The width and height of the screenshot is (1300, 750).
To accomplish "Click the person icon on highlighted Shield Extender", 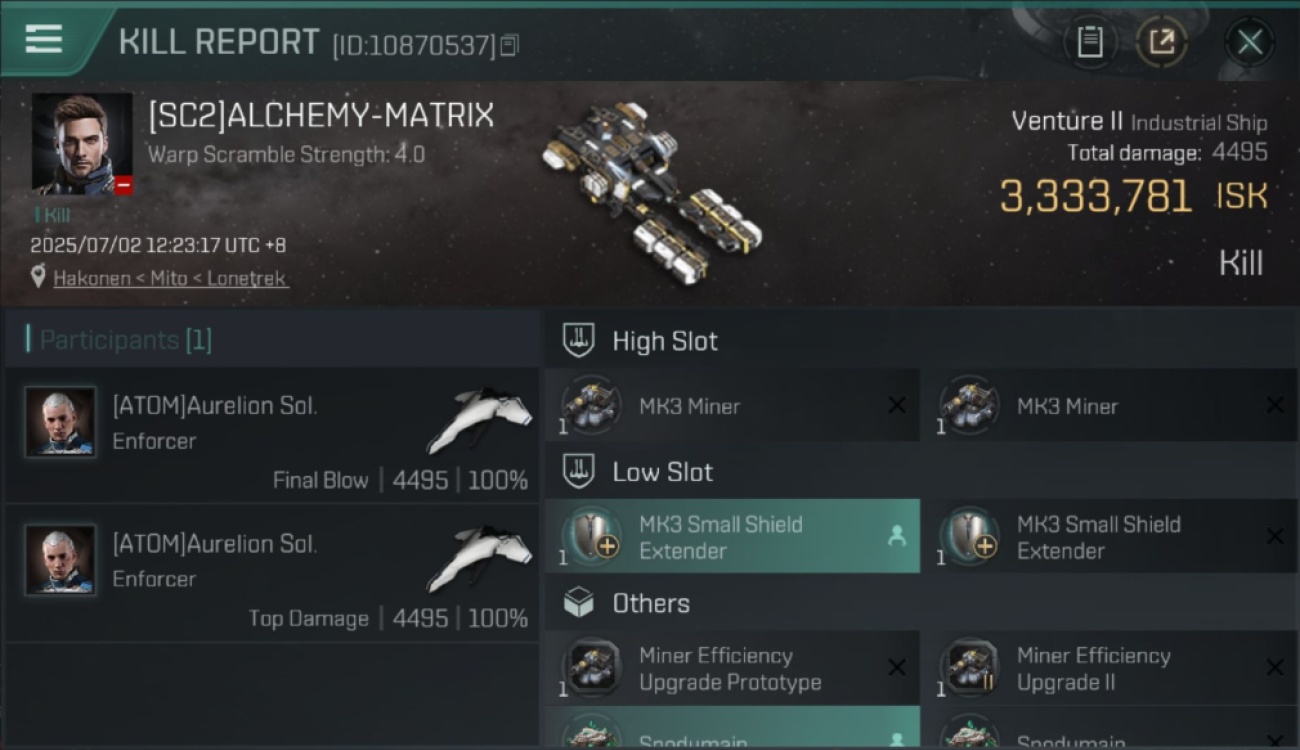I will tap(896, 537).
